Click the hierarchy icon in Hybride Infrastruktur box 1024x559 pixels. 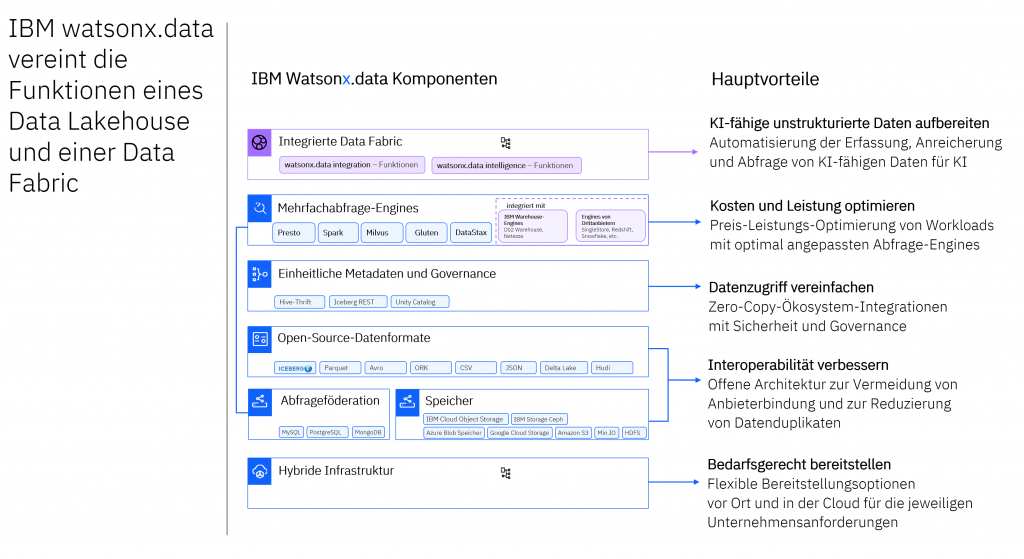[506, 472]
